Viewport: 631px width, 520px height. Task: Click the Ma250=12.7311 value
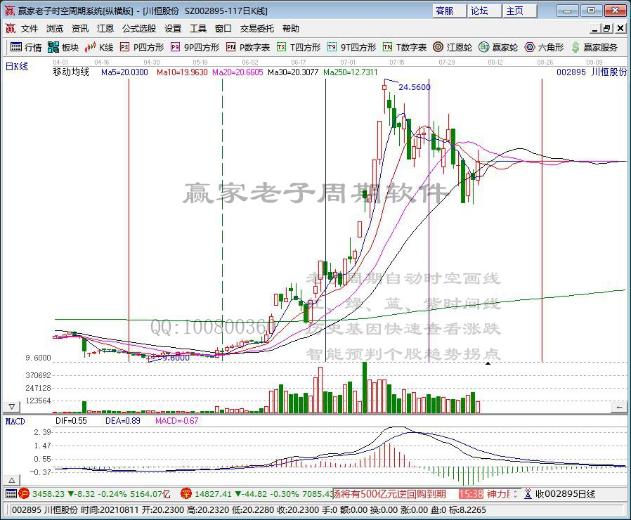[x=351, y=72]
